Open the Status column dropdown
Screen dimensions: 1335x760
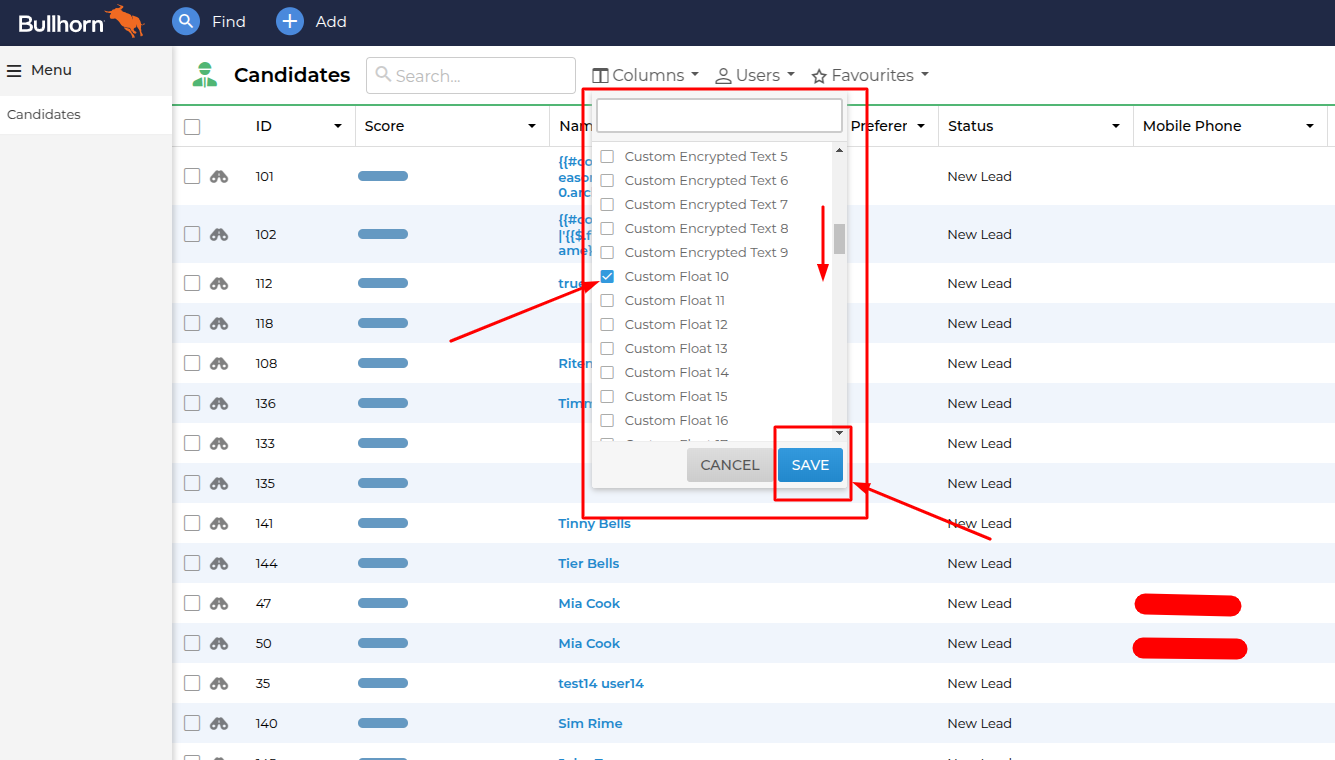[x=1116, y=125]
